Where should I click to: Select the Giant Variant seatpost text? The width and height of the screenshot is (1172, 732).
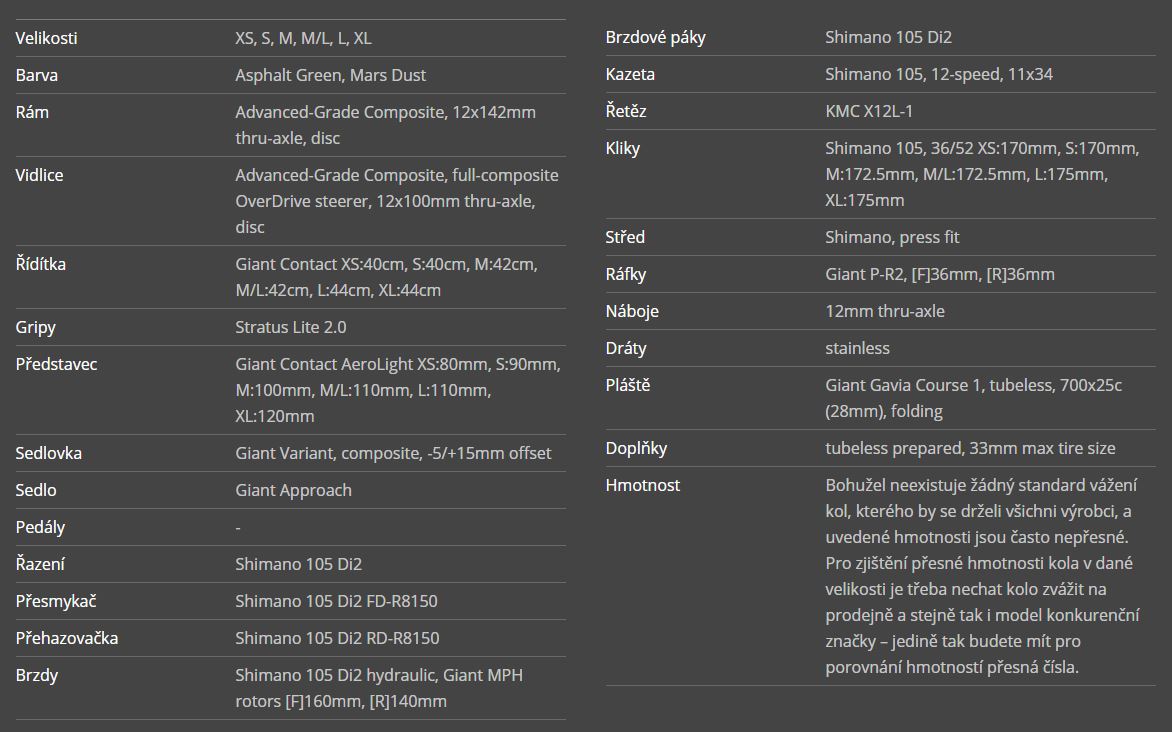click(x=393, y=454)
